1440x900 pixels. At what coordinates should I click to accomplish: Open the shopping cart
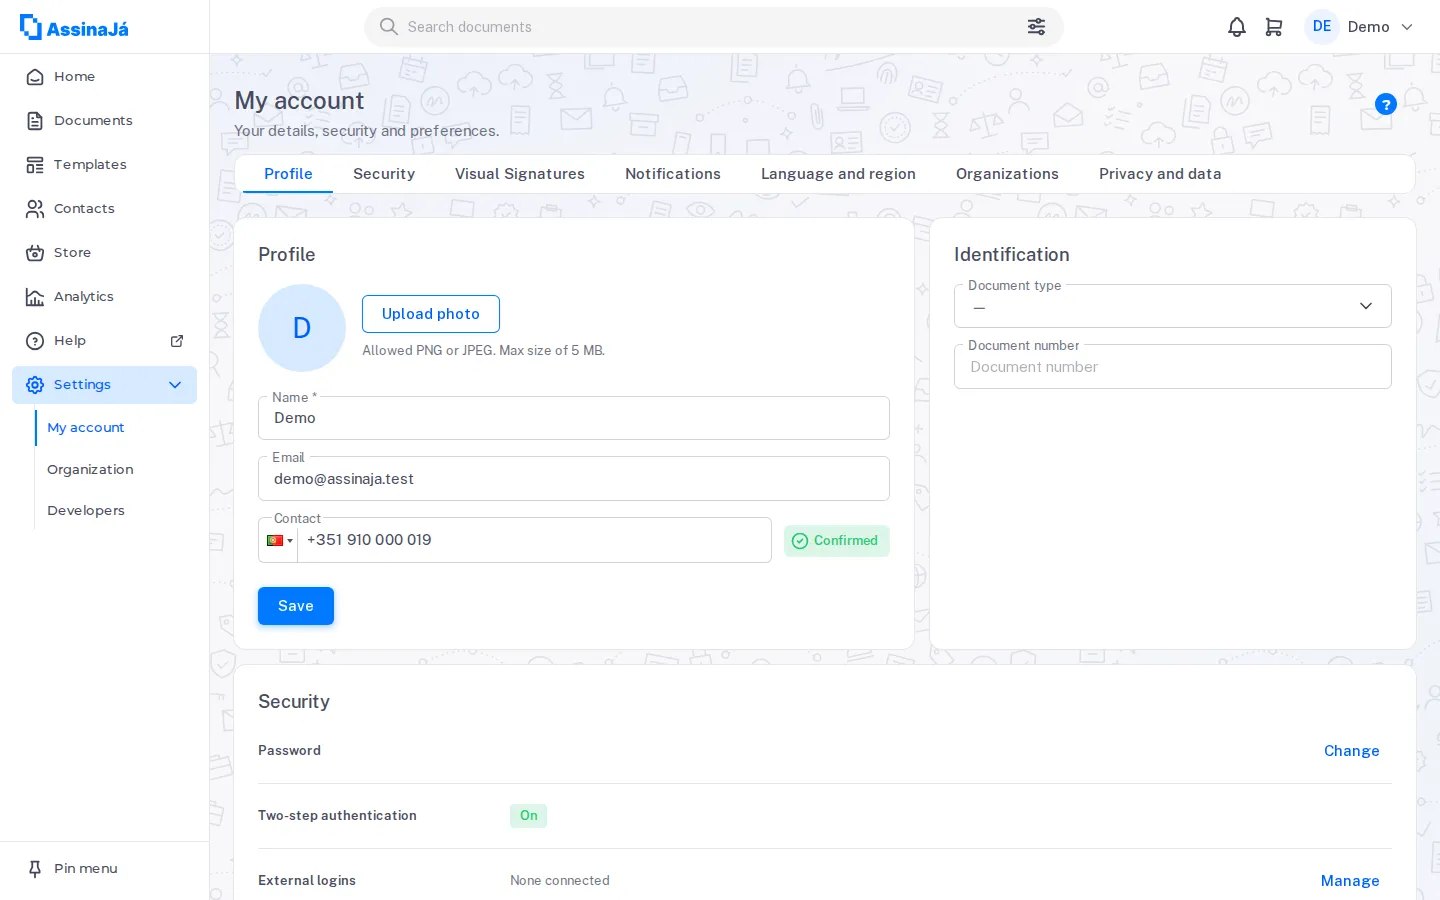point(1274,27)
